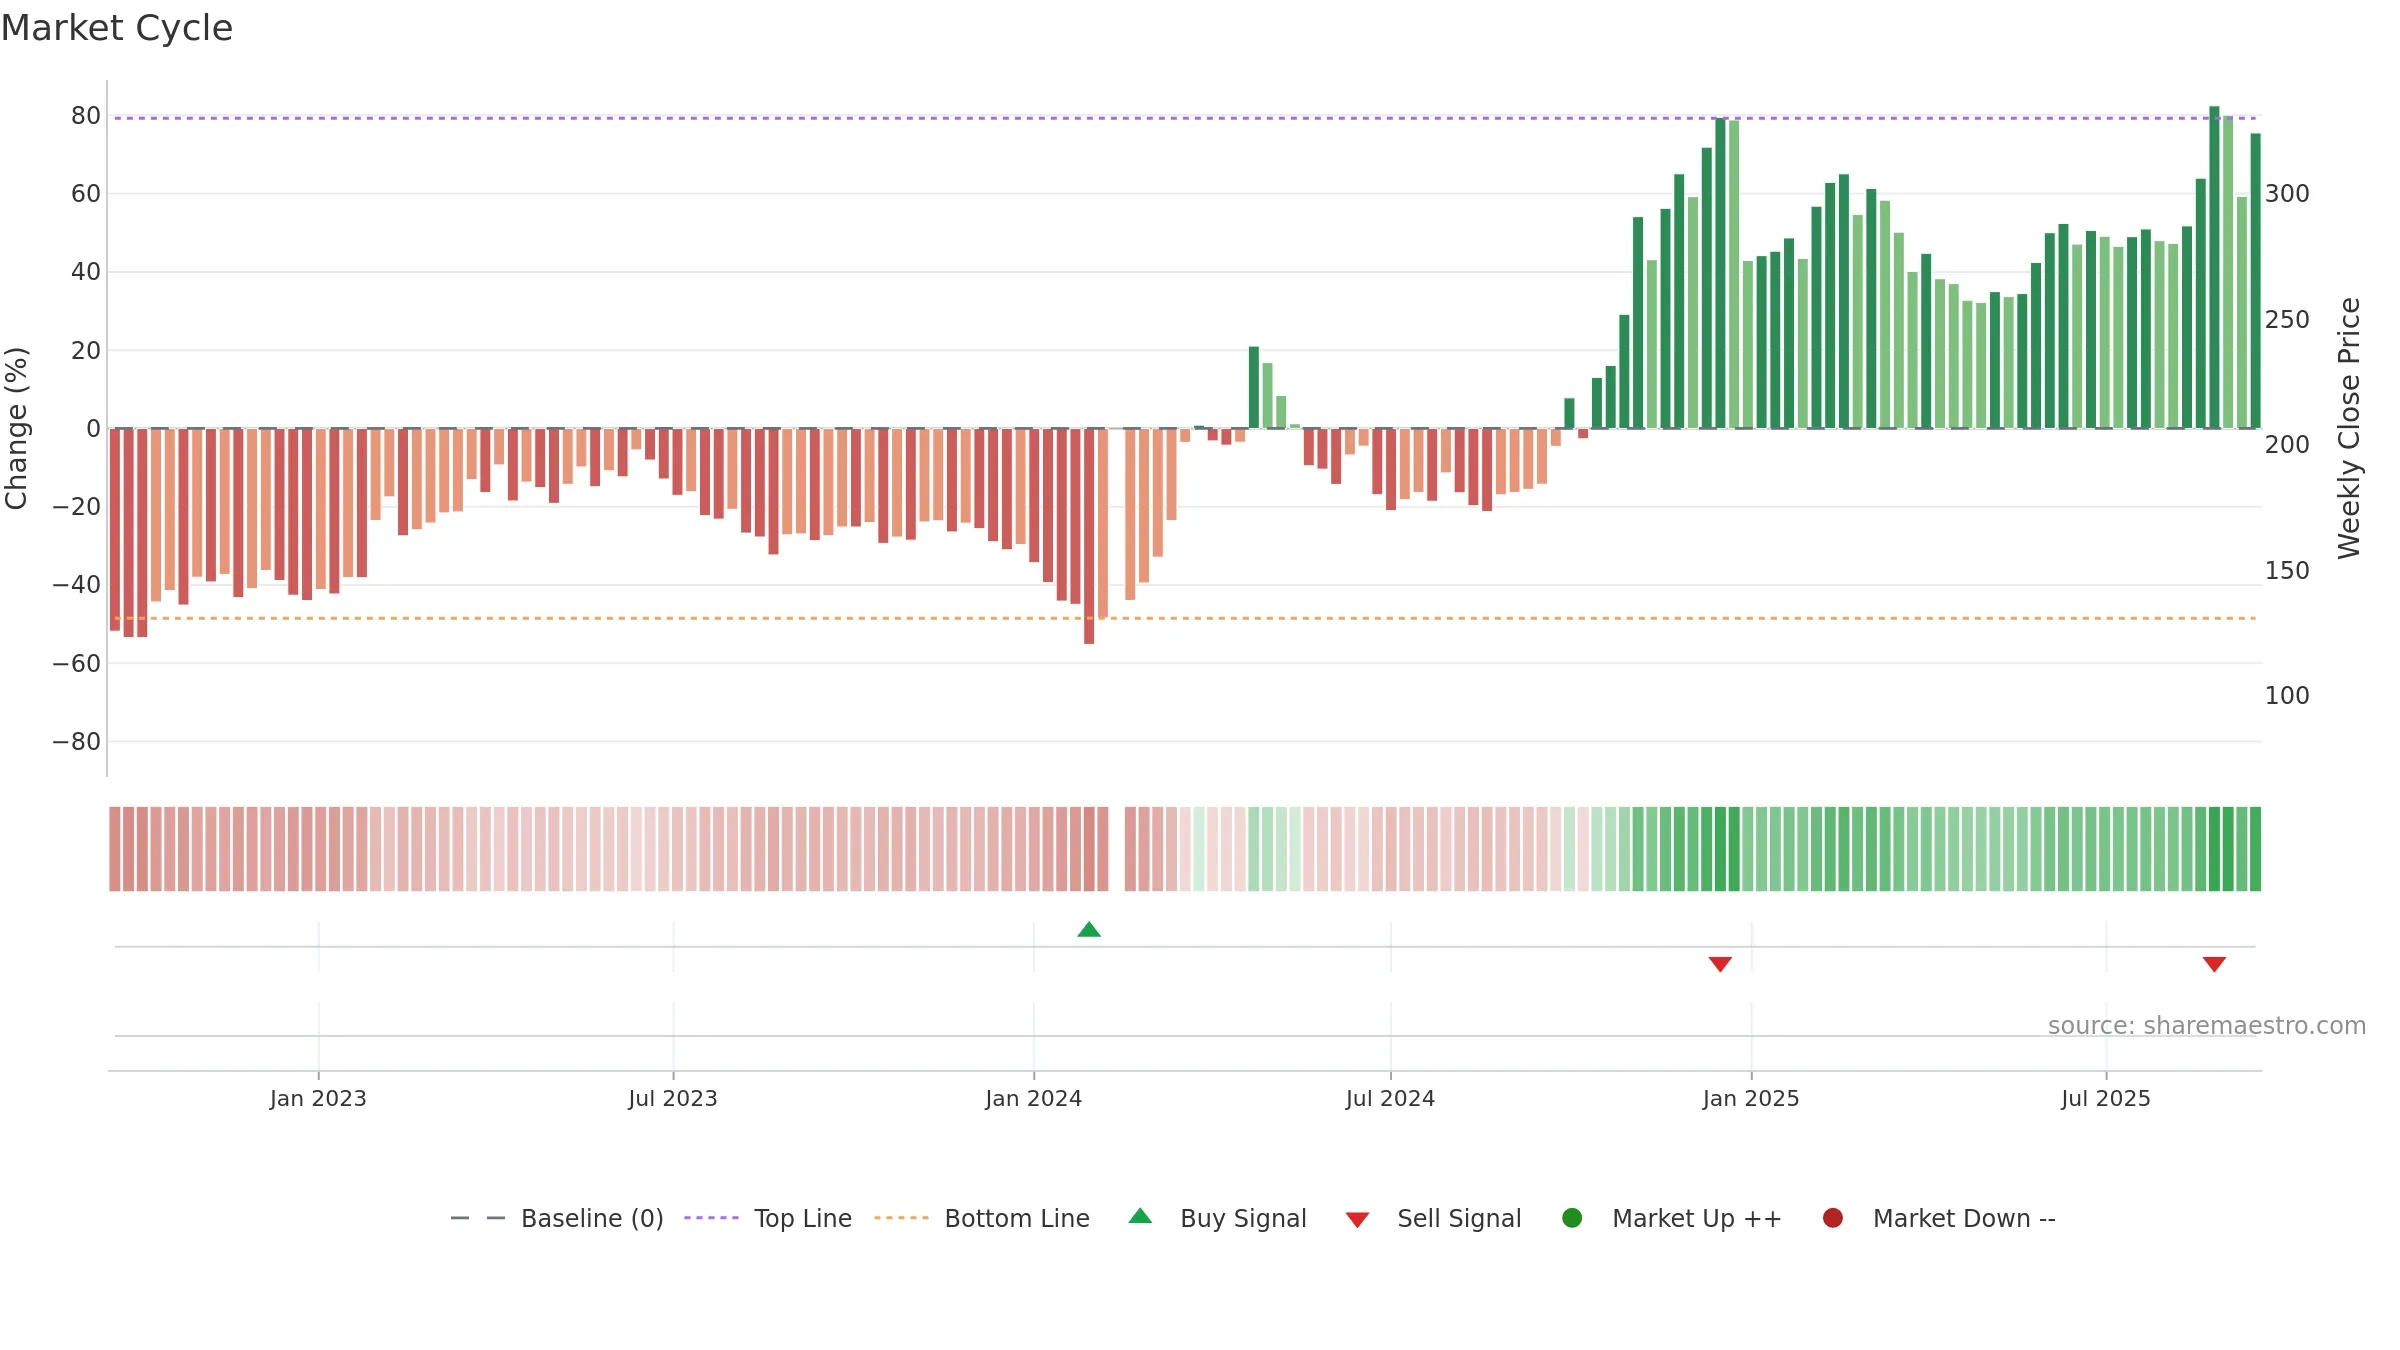
Task: Click the green Buy Signal triangle near Jan 2024
Action: [1089, 930]
